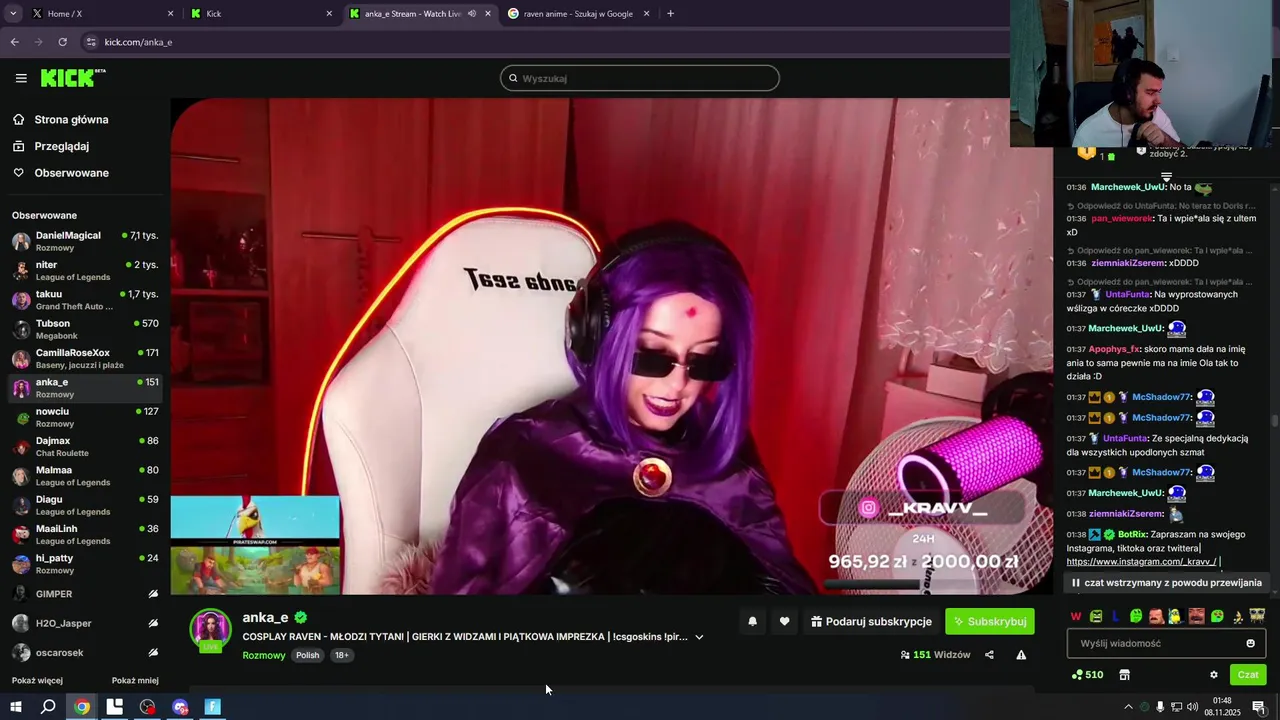The width and height of the screenshot is (1280, 720).
Task: Select Malmaa in followed list
Action: 85,476
